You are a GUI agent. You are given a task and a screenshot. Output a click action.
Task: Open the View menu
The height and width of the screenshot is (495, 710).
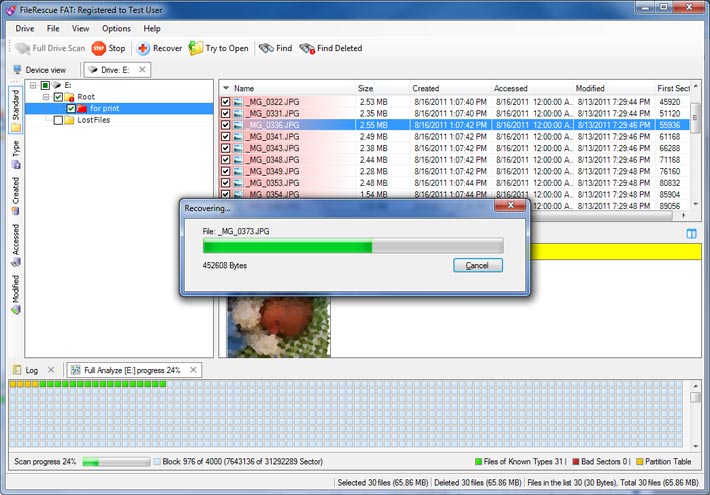pyautogui.click(x=81, y=29)
